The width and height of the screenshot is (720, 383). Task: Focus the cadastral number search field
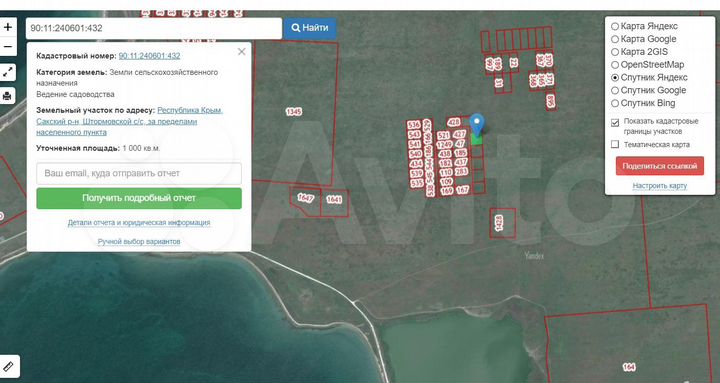tap(154, 28)
